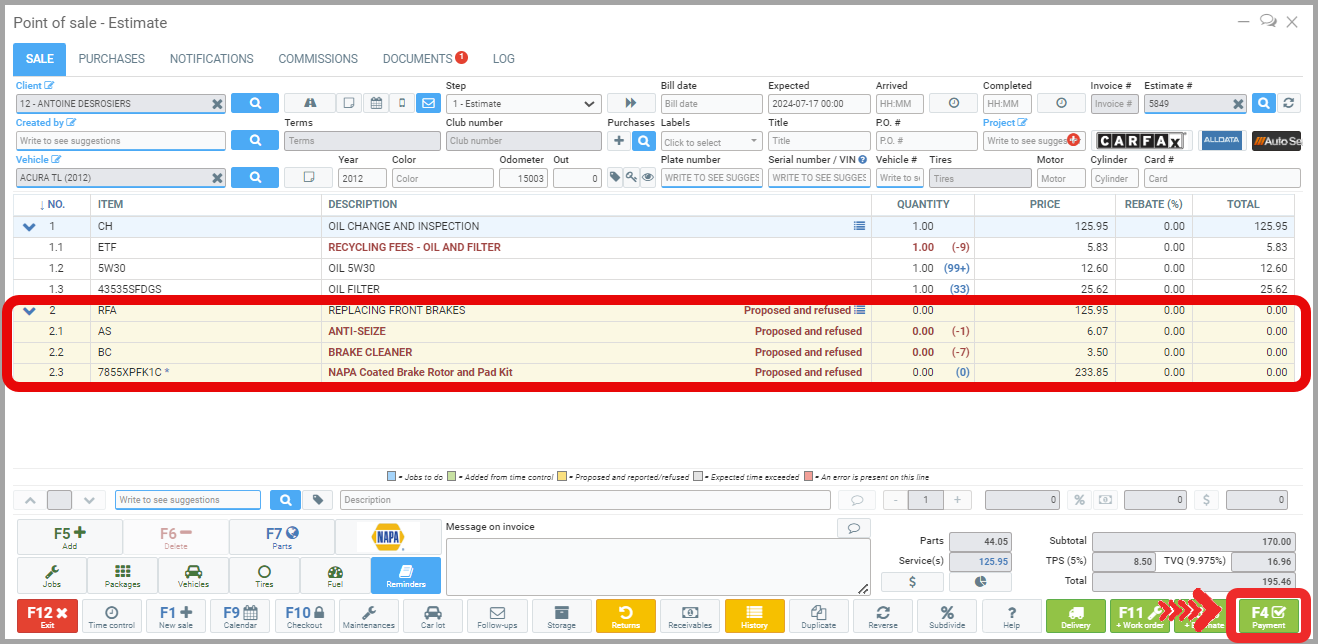
Task: Toggle the email envelope contact option
Action: (x=428, y=103)
